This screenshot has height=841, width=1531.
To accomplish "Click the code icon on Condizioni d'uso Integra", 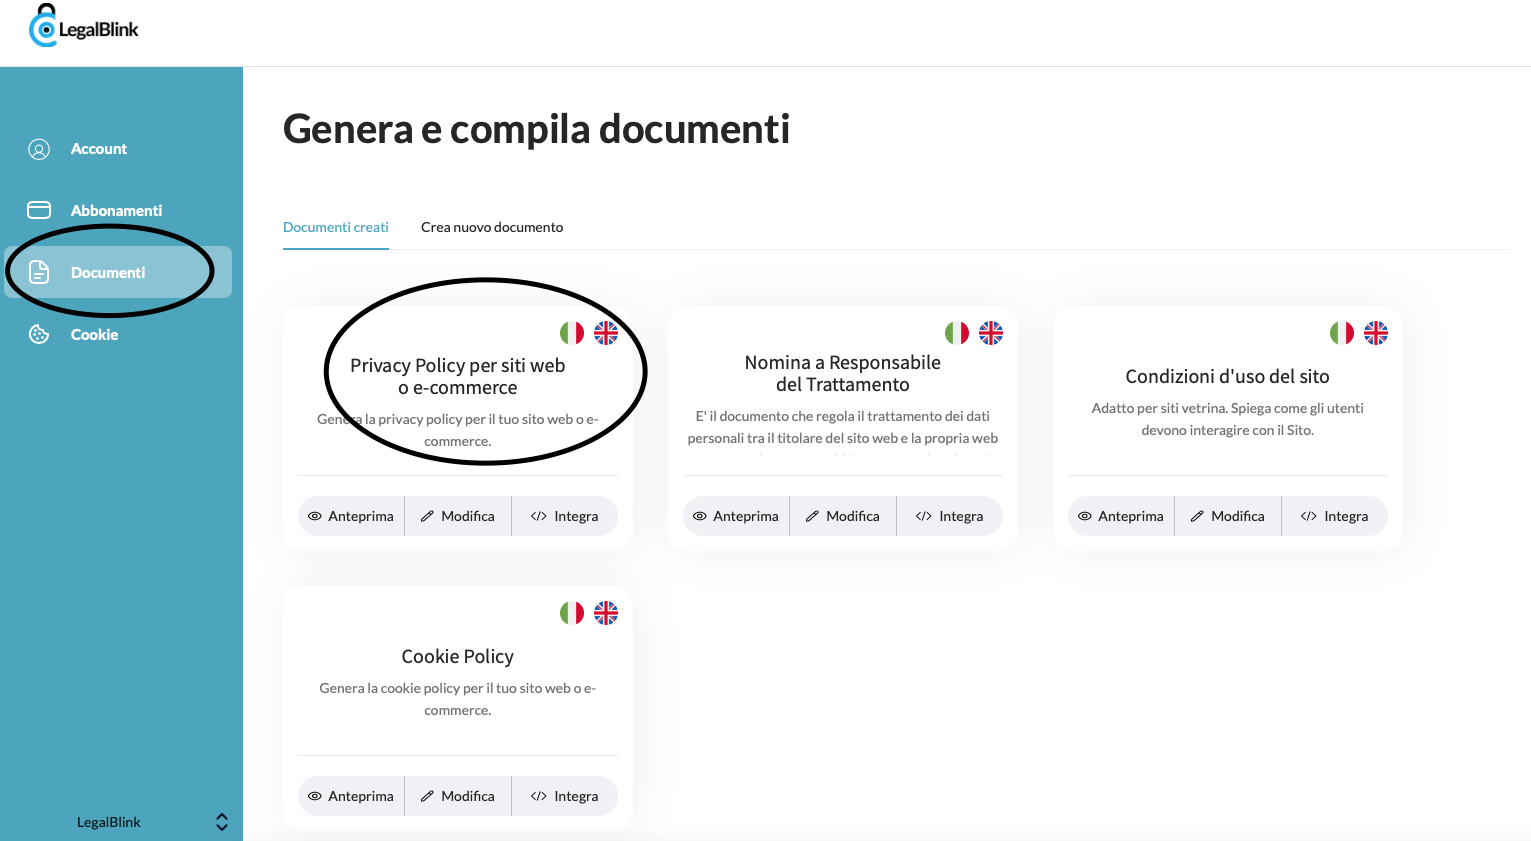I will [1311, 515].
